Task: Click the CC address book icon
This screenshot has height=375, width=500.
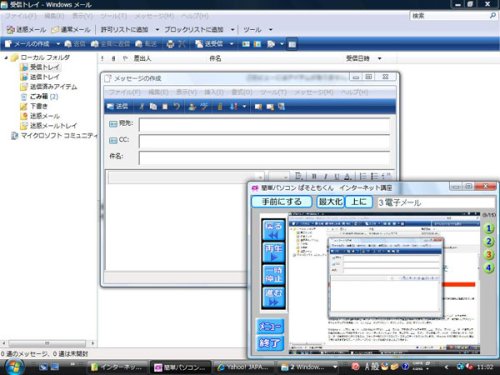Action: click(x=113, y=140)
